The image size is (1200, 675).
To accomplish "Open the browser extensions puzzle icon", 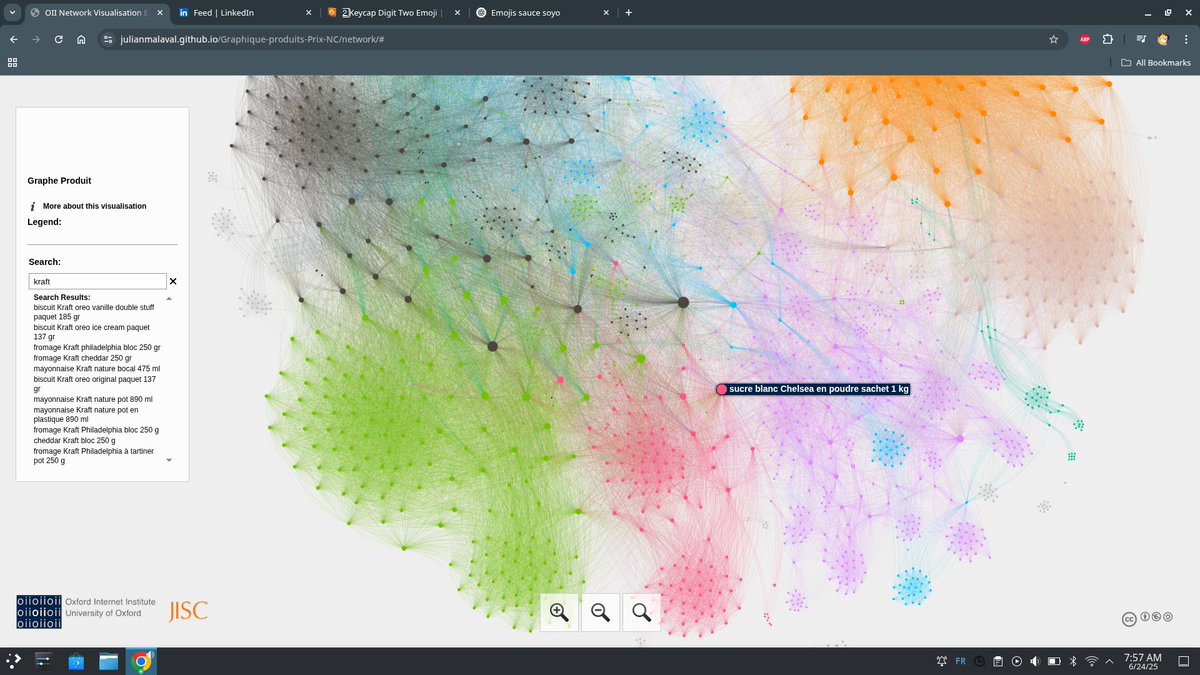I will [1108, 39].
